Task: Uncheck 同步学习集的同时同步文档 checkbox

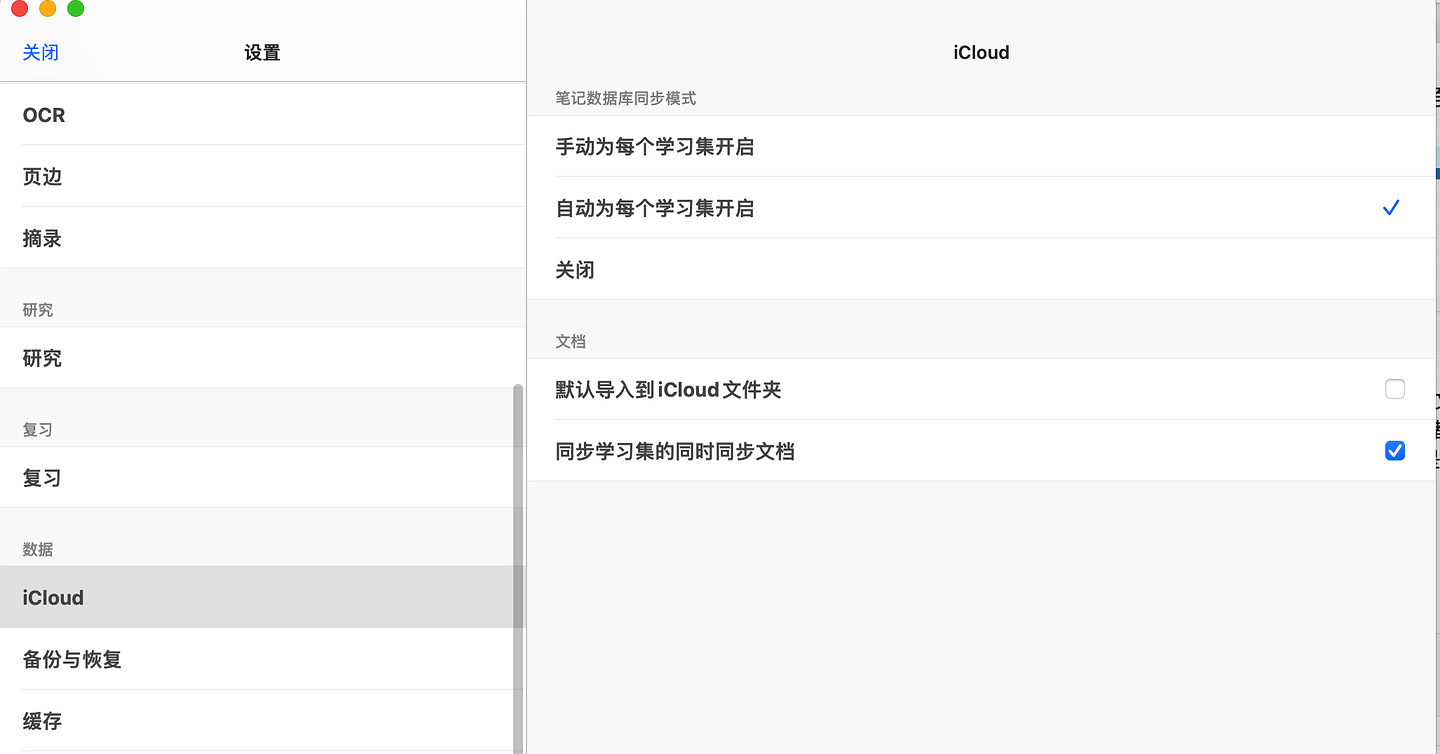Action: (x=1395, y=451)
